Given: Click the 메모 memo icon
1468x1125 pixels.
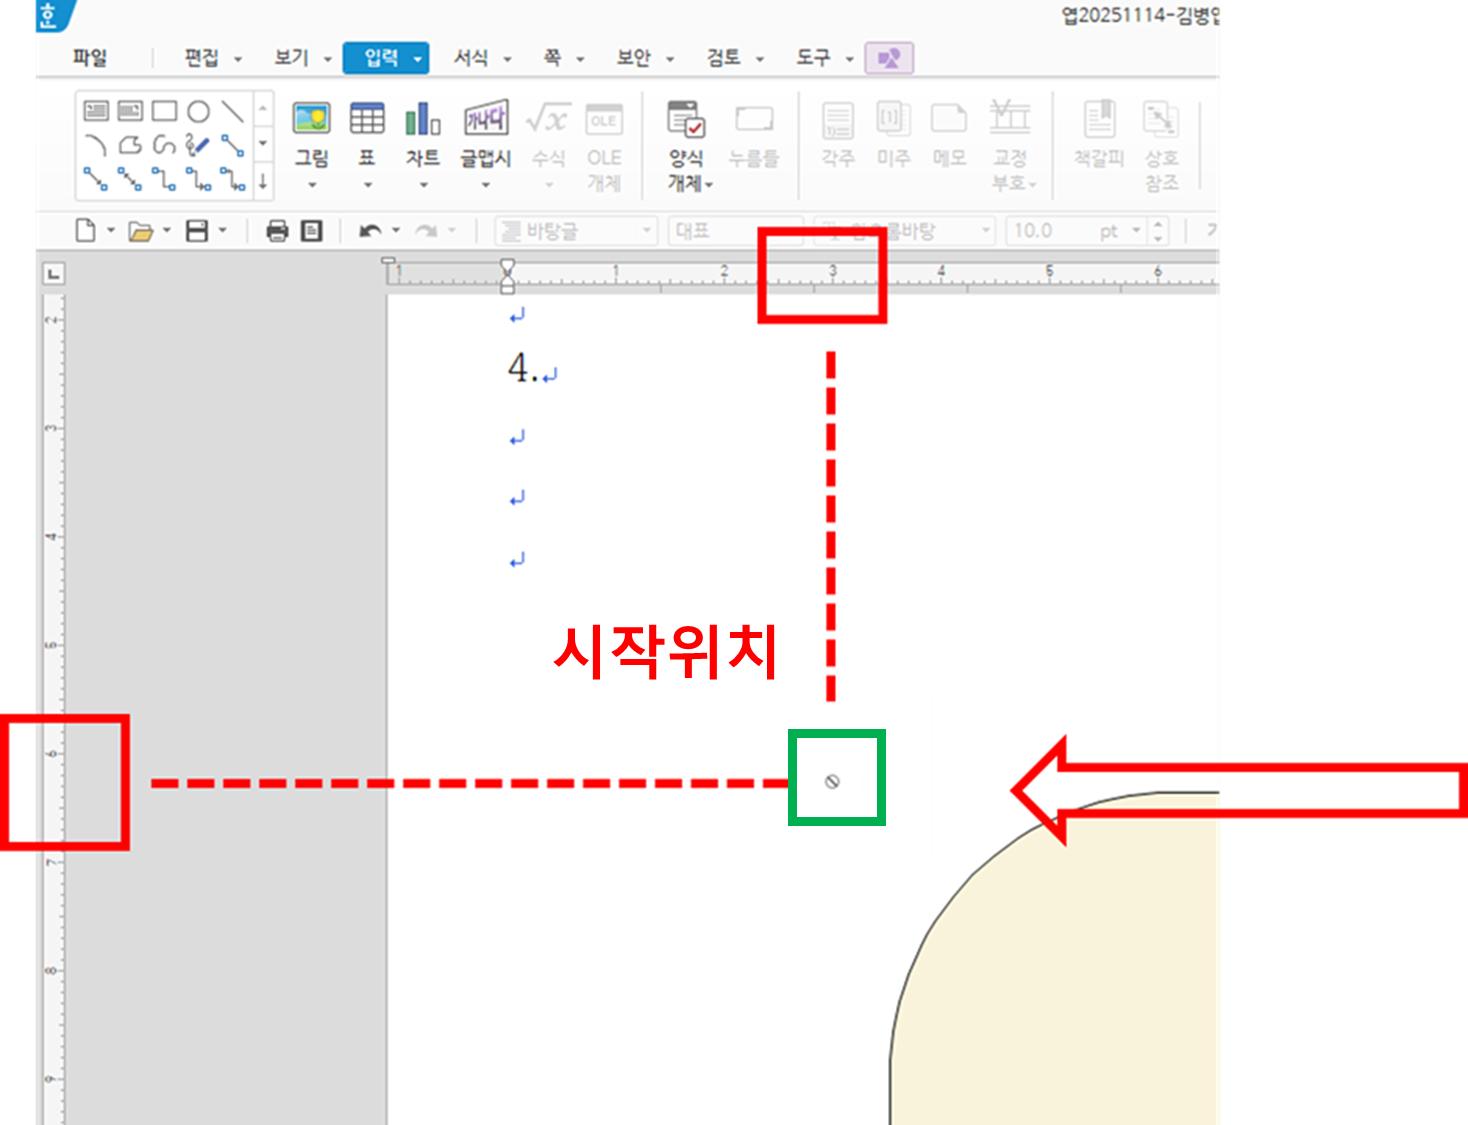Looking at the screenshot, I should (949, 119).
